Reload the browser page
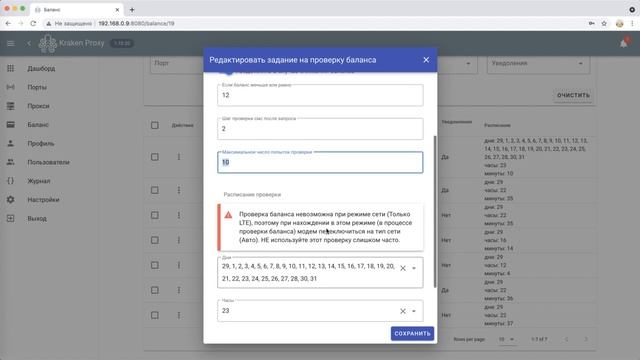 point(33,24)
